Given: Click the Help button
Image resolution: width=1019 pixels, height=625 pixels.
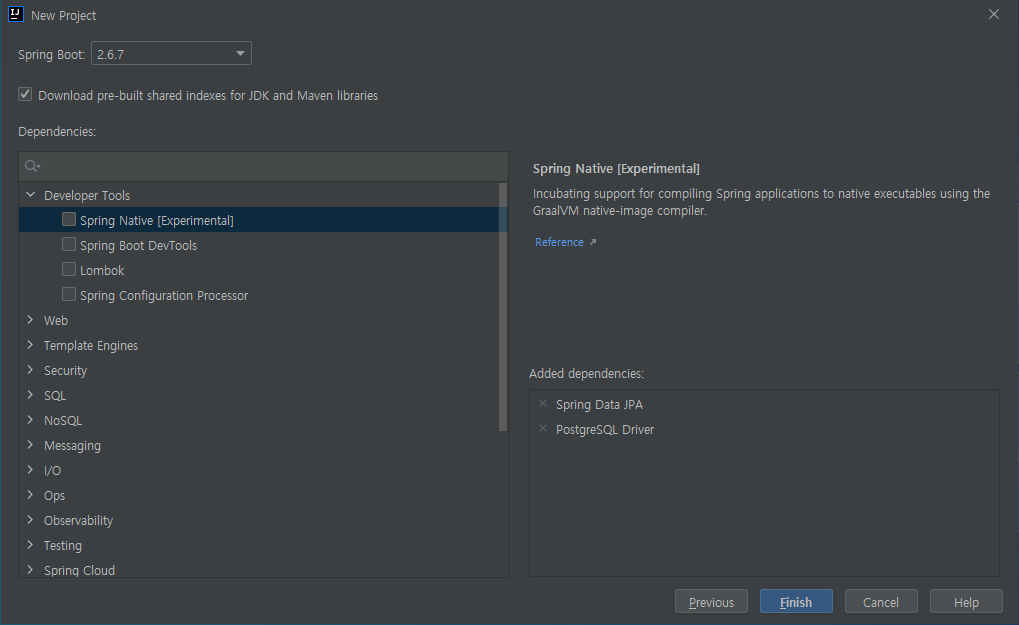Looking at the screenshot, I should click(x=966, y=602).
